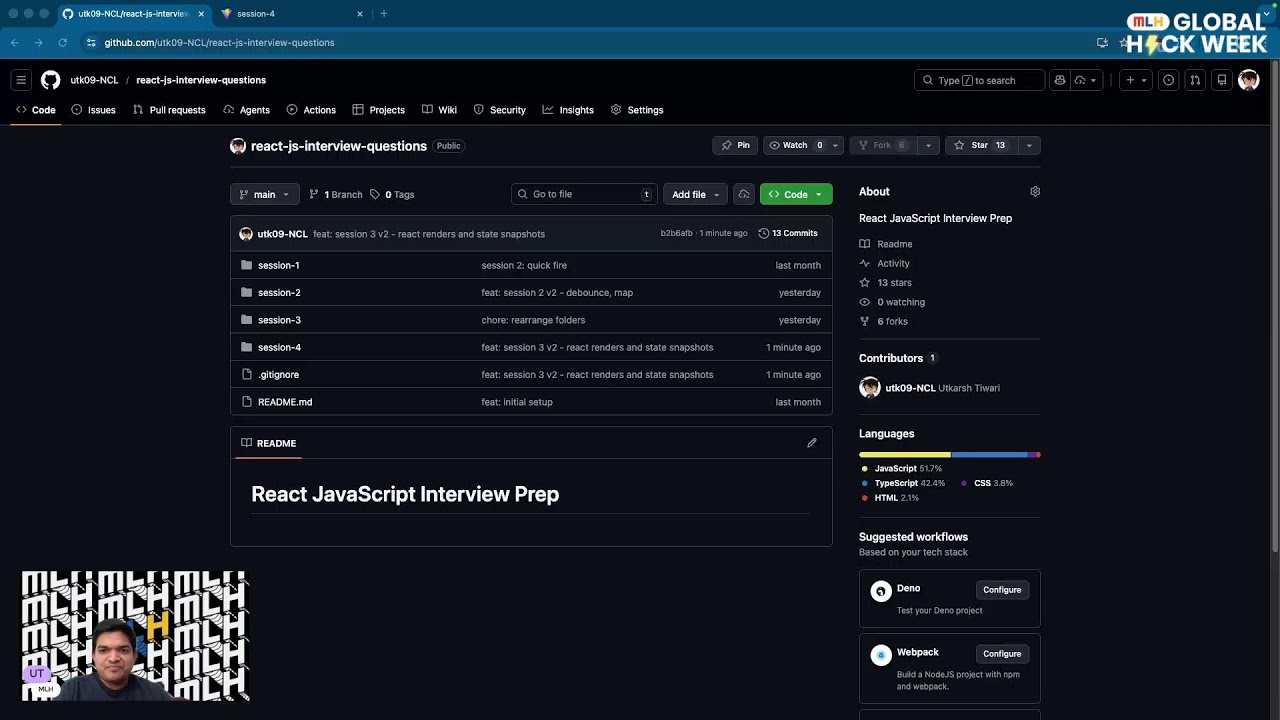Open the Security tab
Viewport: 1280px width, 720px height.
tap(499, 110)
